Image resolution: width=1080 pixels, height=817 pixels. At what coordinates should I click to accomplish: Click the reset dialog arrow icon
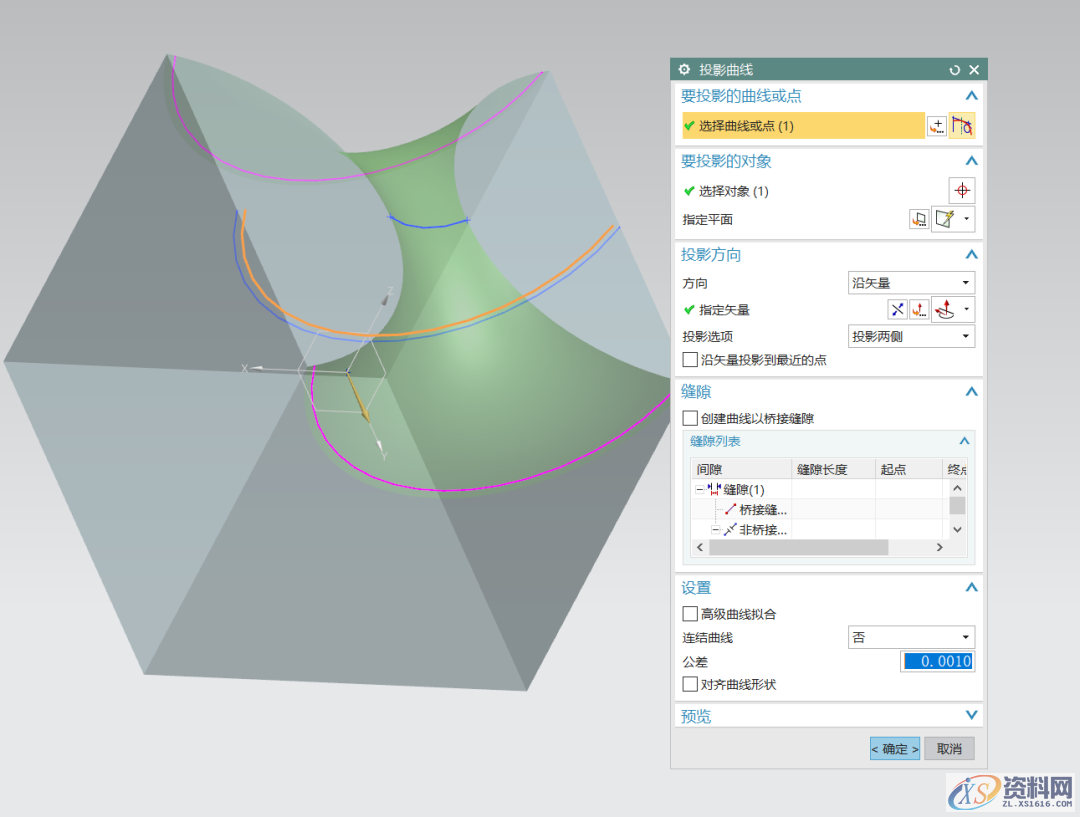[955, 70]
